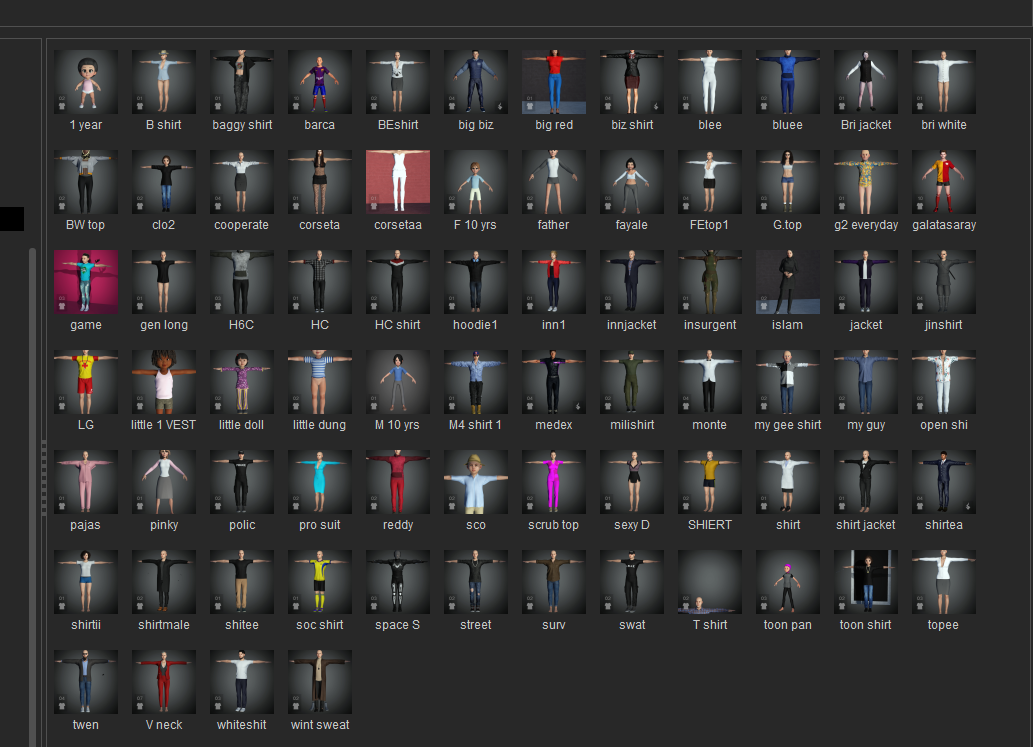Viewport: 1033px width, 747px height.
Task: Select the '1 year' character thumbnail
Action: point(86,82)
